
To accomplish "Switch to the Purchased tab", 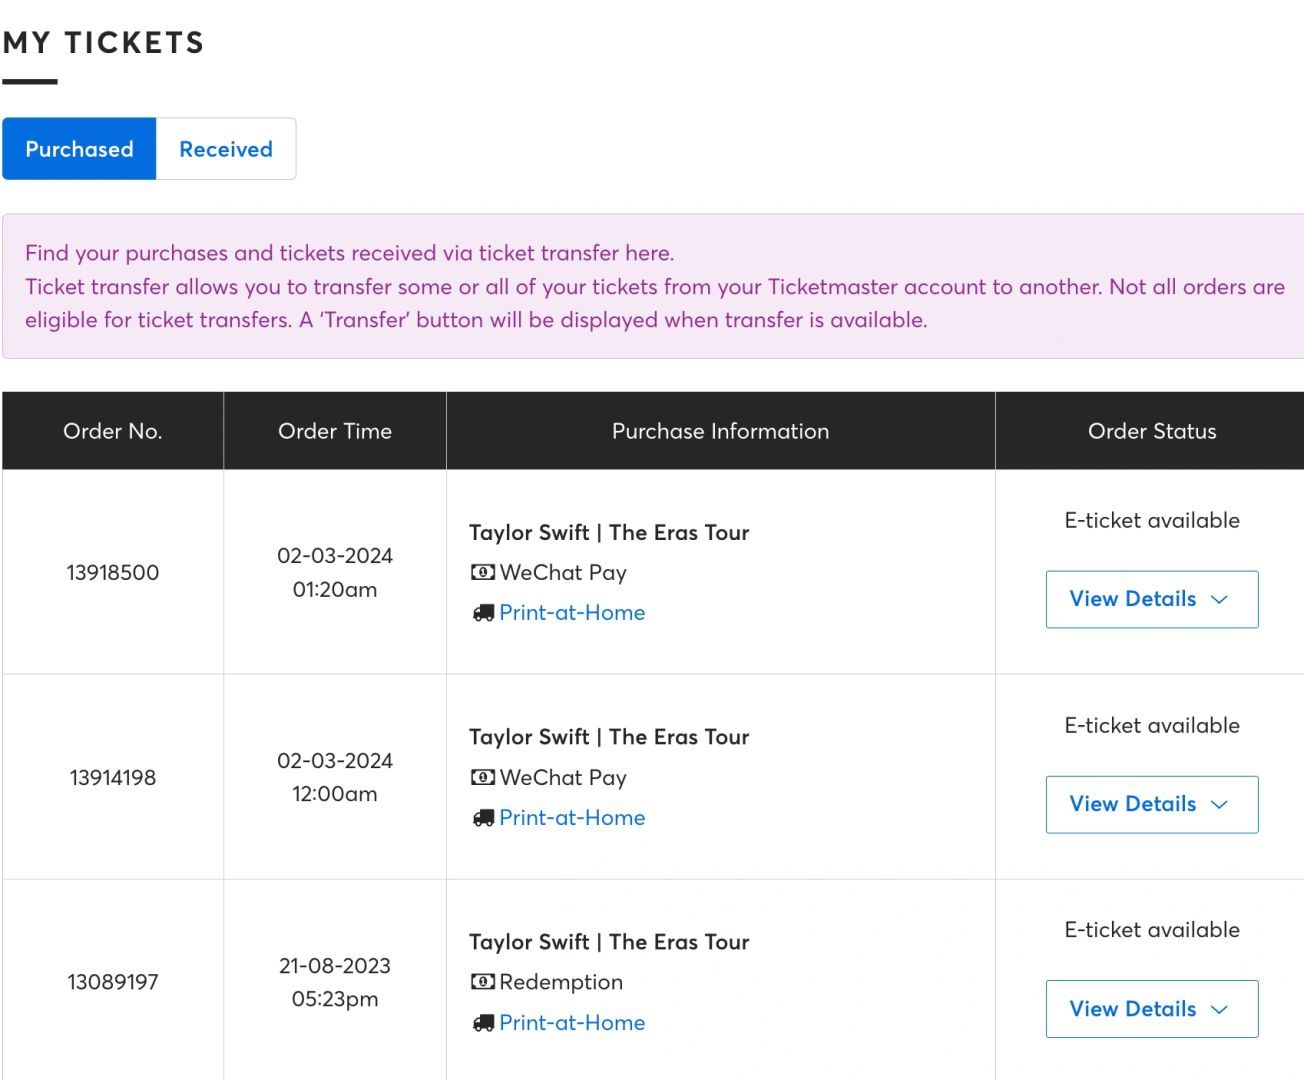I will (79, 149).
